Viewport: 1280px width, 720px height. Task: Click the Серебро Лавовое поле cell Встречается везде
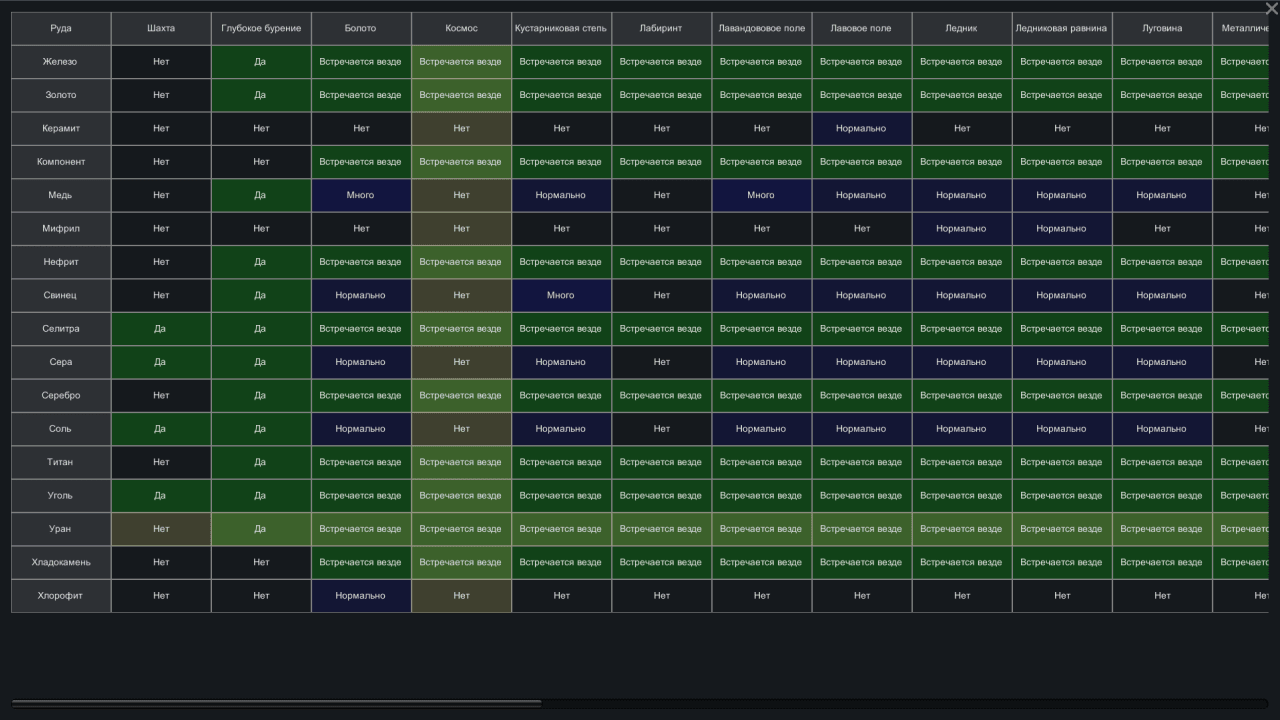tap(861, 395)
